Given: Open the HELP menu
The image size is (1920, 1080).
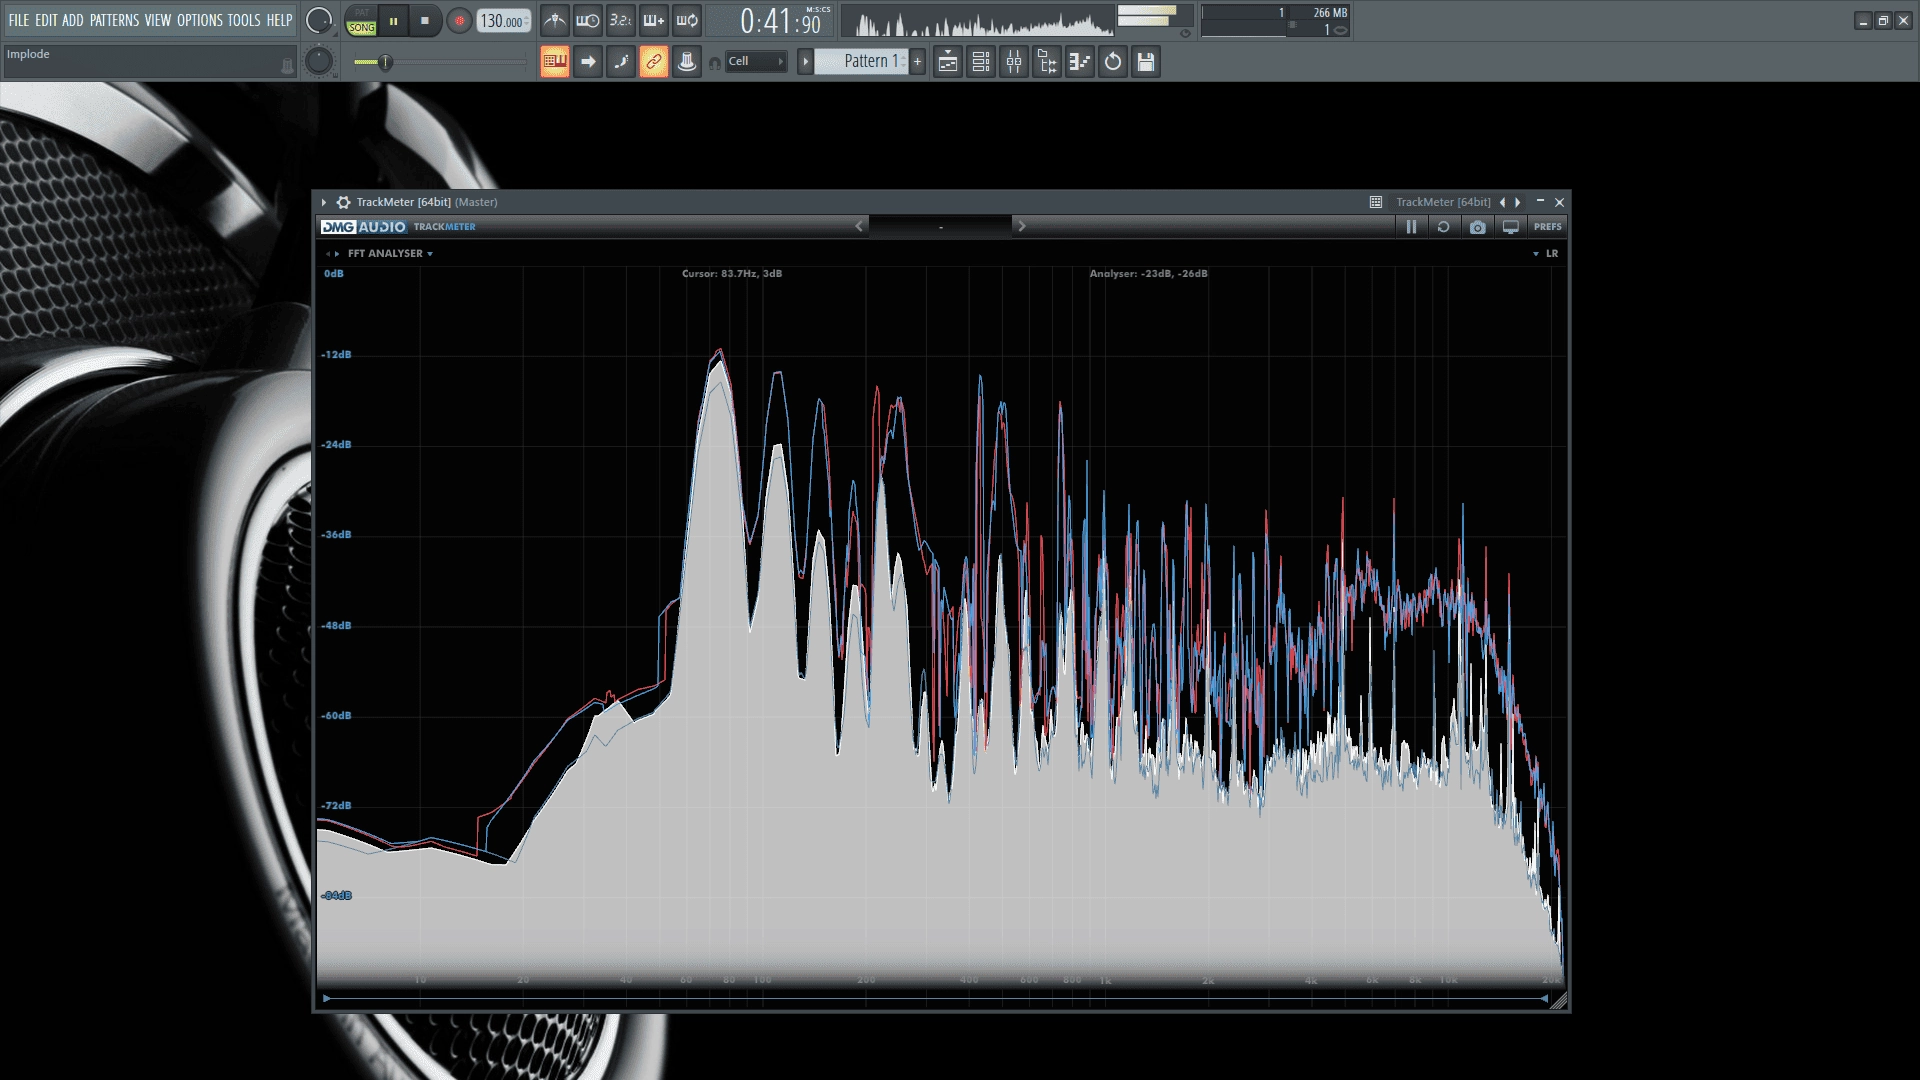Looking at the screenshot, I should 279,20.
